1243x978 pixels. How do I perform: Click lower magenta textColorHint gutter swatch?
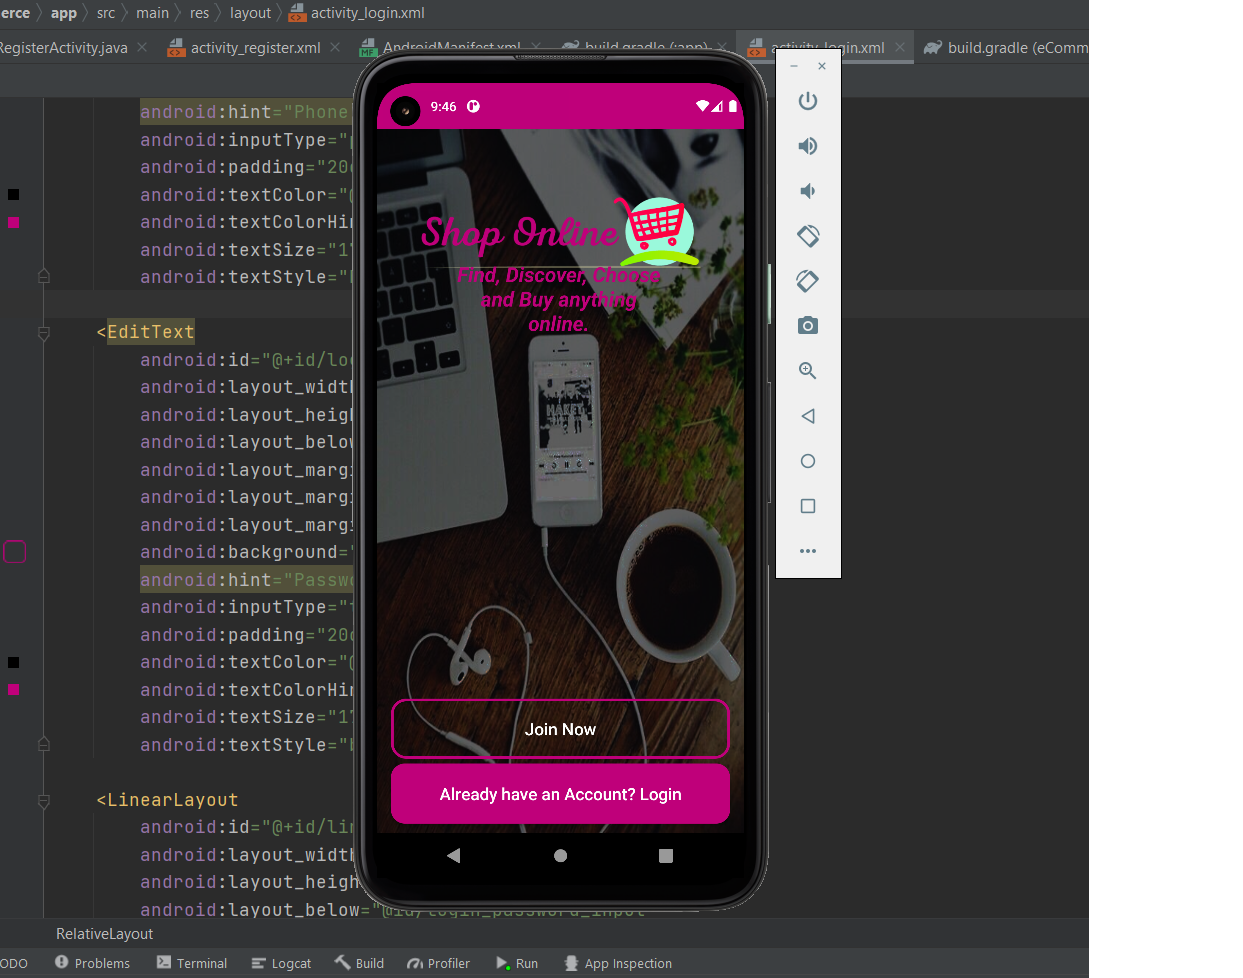click(x=13, y=689)
